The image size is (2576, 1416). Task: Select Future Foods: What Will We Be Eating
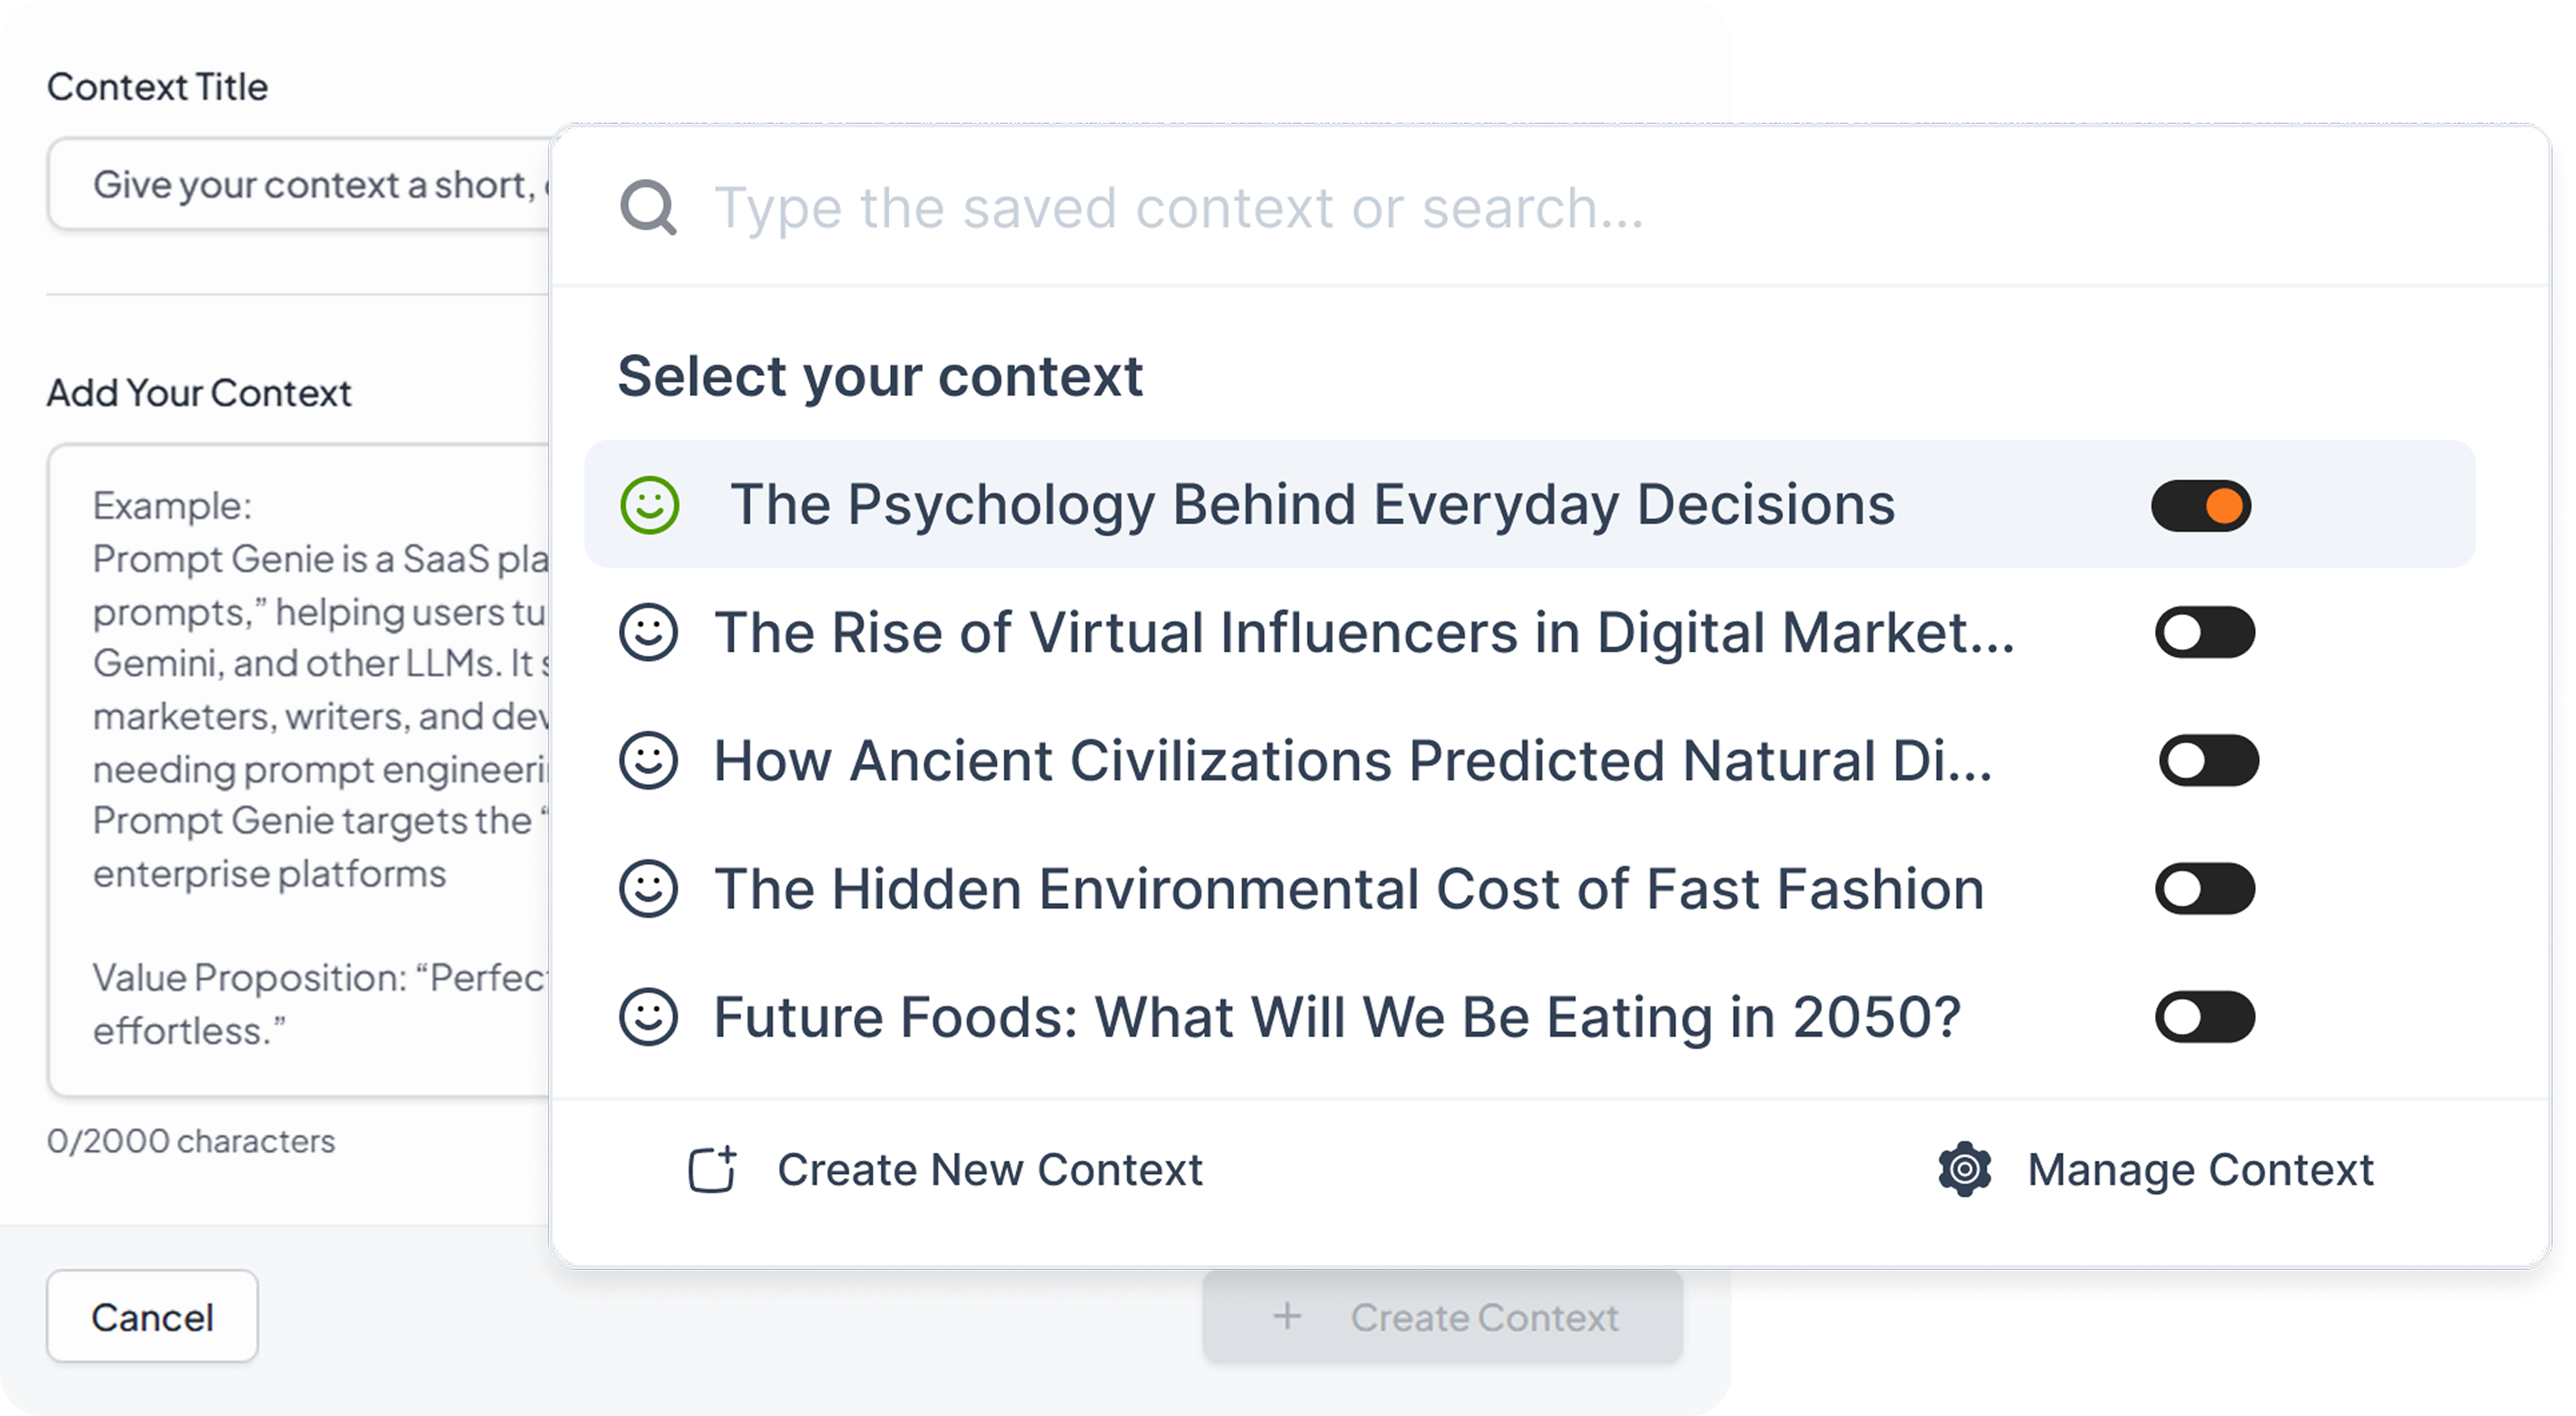[x=1336, y=1017]
